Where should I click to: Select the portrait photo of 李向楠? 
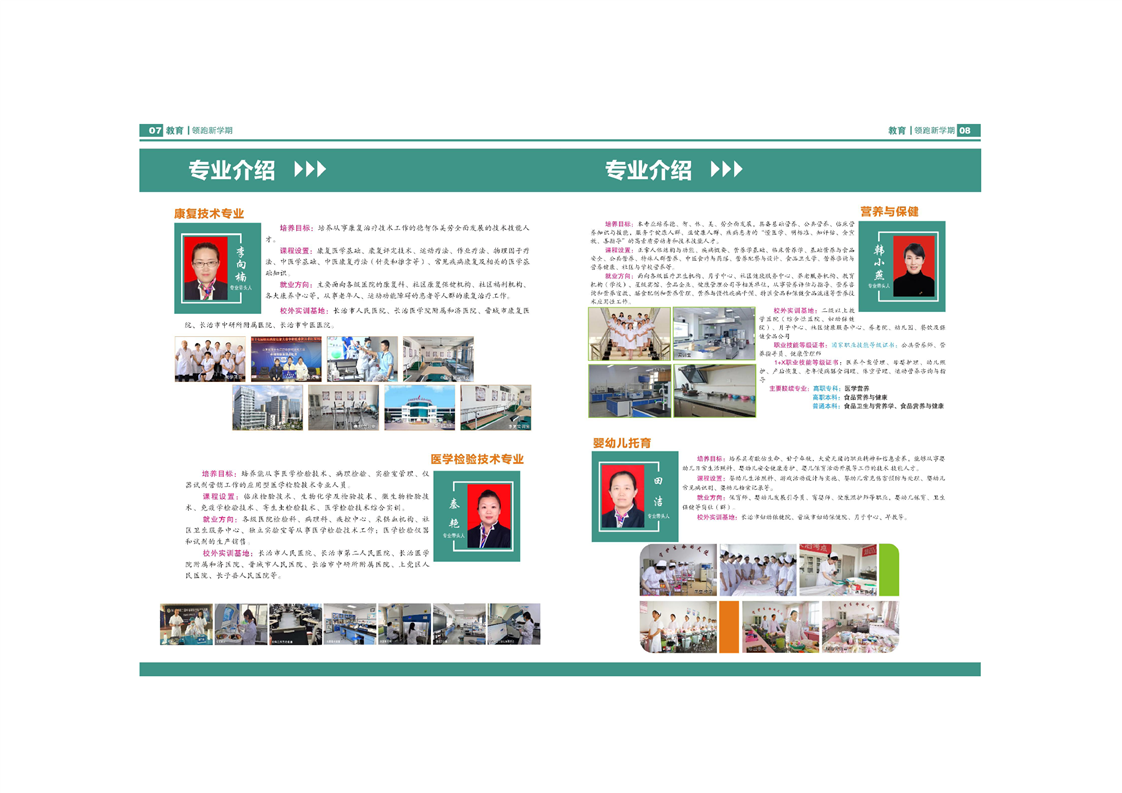(x=206, y=268)
